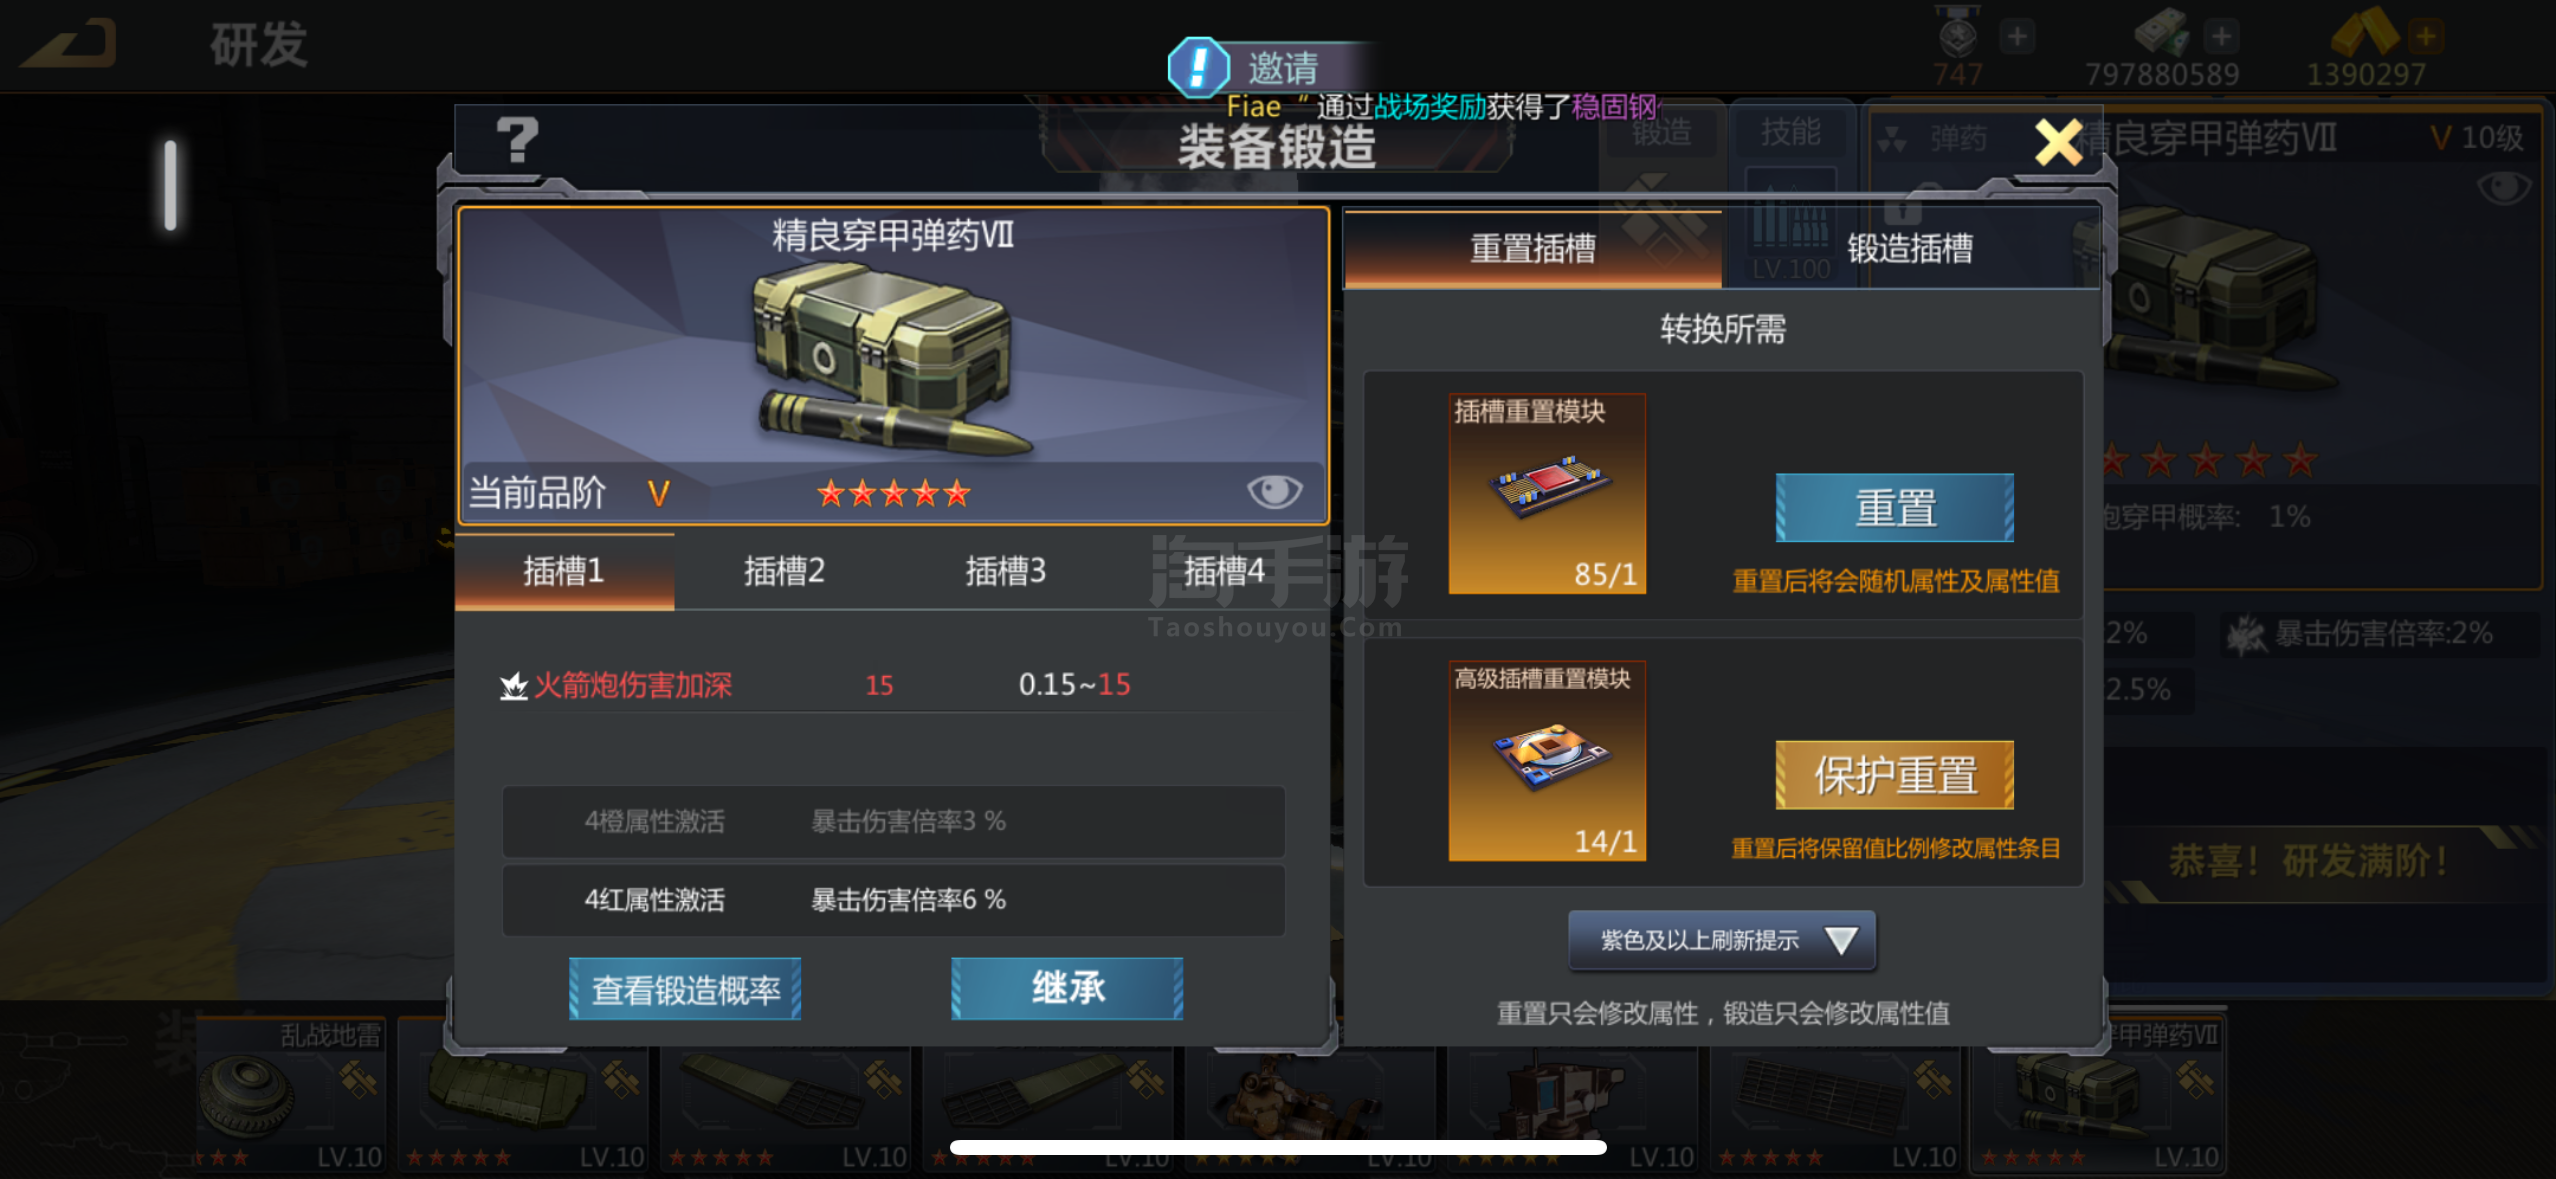Switch to the 锻造插槽 tab

click(x=1910, y=249)
